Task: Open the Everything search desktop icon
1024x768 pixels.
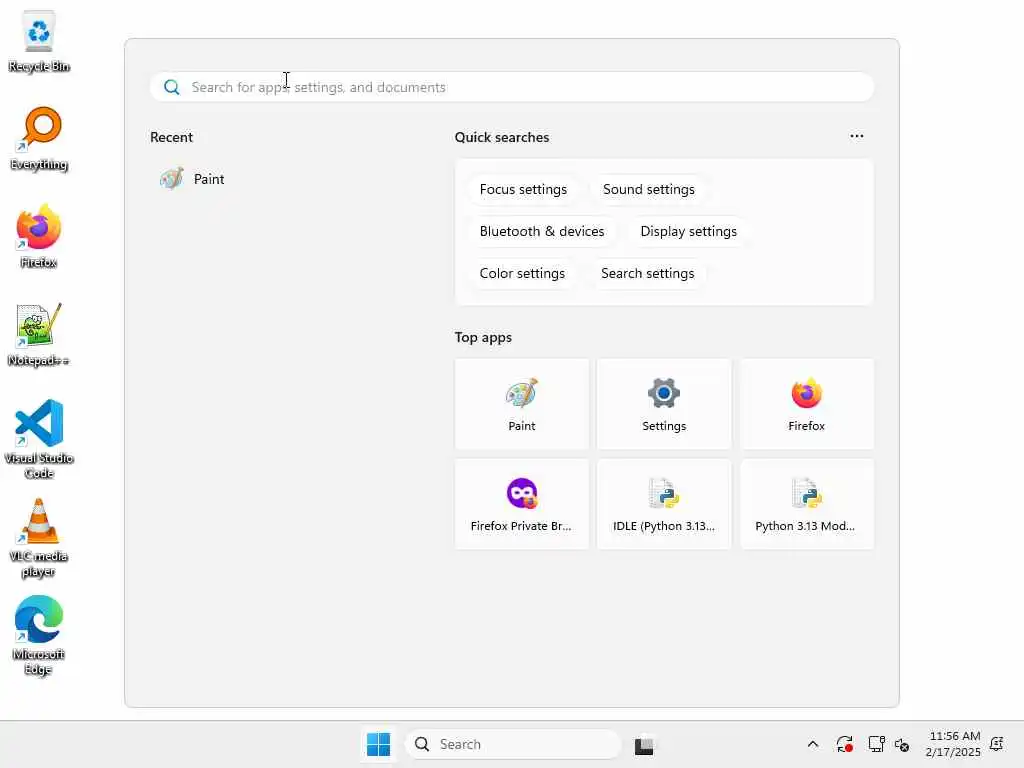Action: point(39,139)
